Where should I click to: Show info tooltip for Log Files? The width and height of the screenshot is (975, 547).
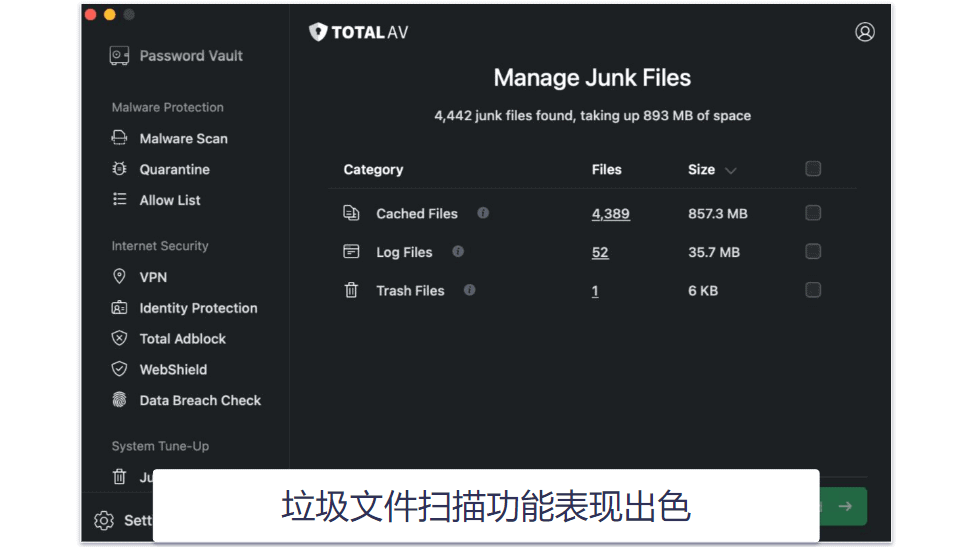point(458,252)
